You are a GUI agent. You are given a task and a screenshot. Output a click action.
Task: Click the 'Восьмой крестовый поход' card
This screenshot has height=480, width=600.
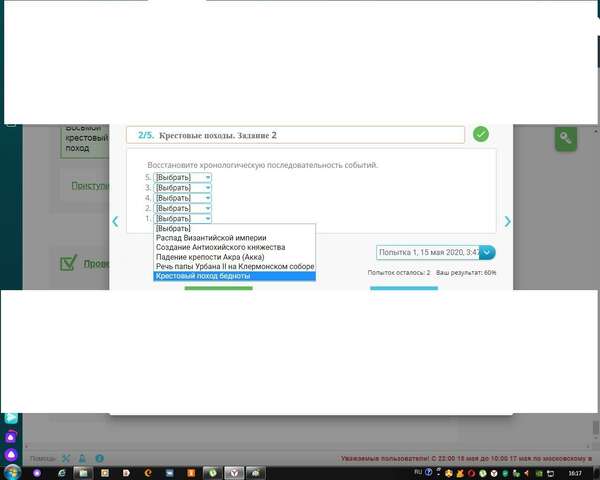point(85,141)
